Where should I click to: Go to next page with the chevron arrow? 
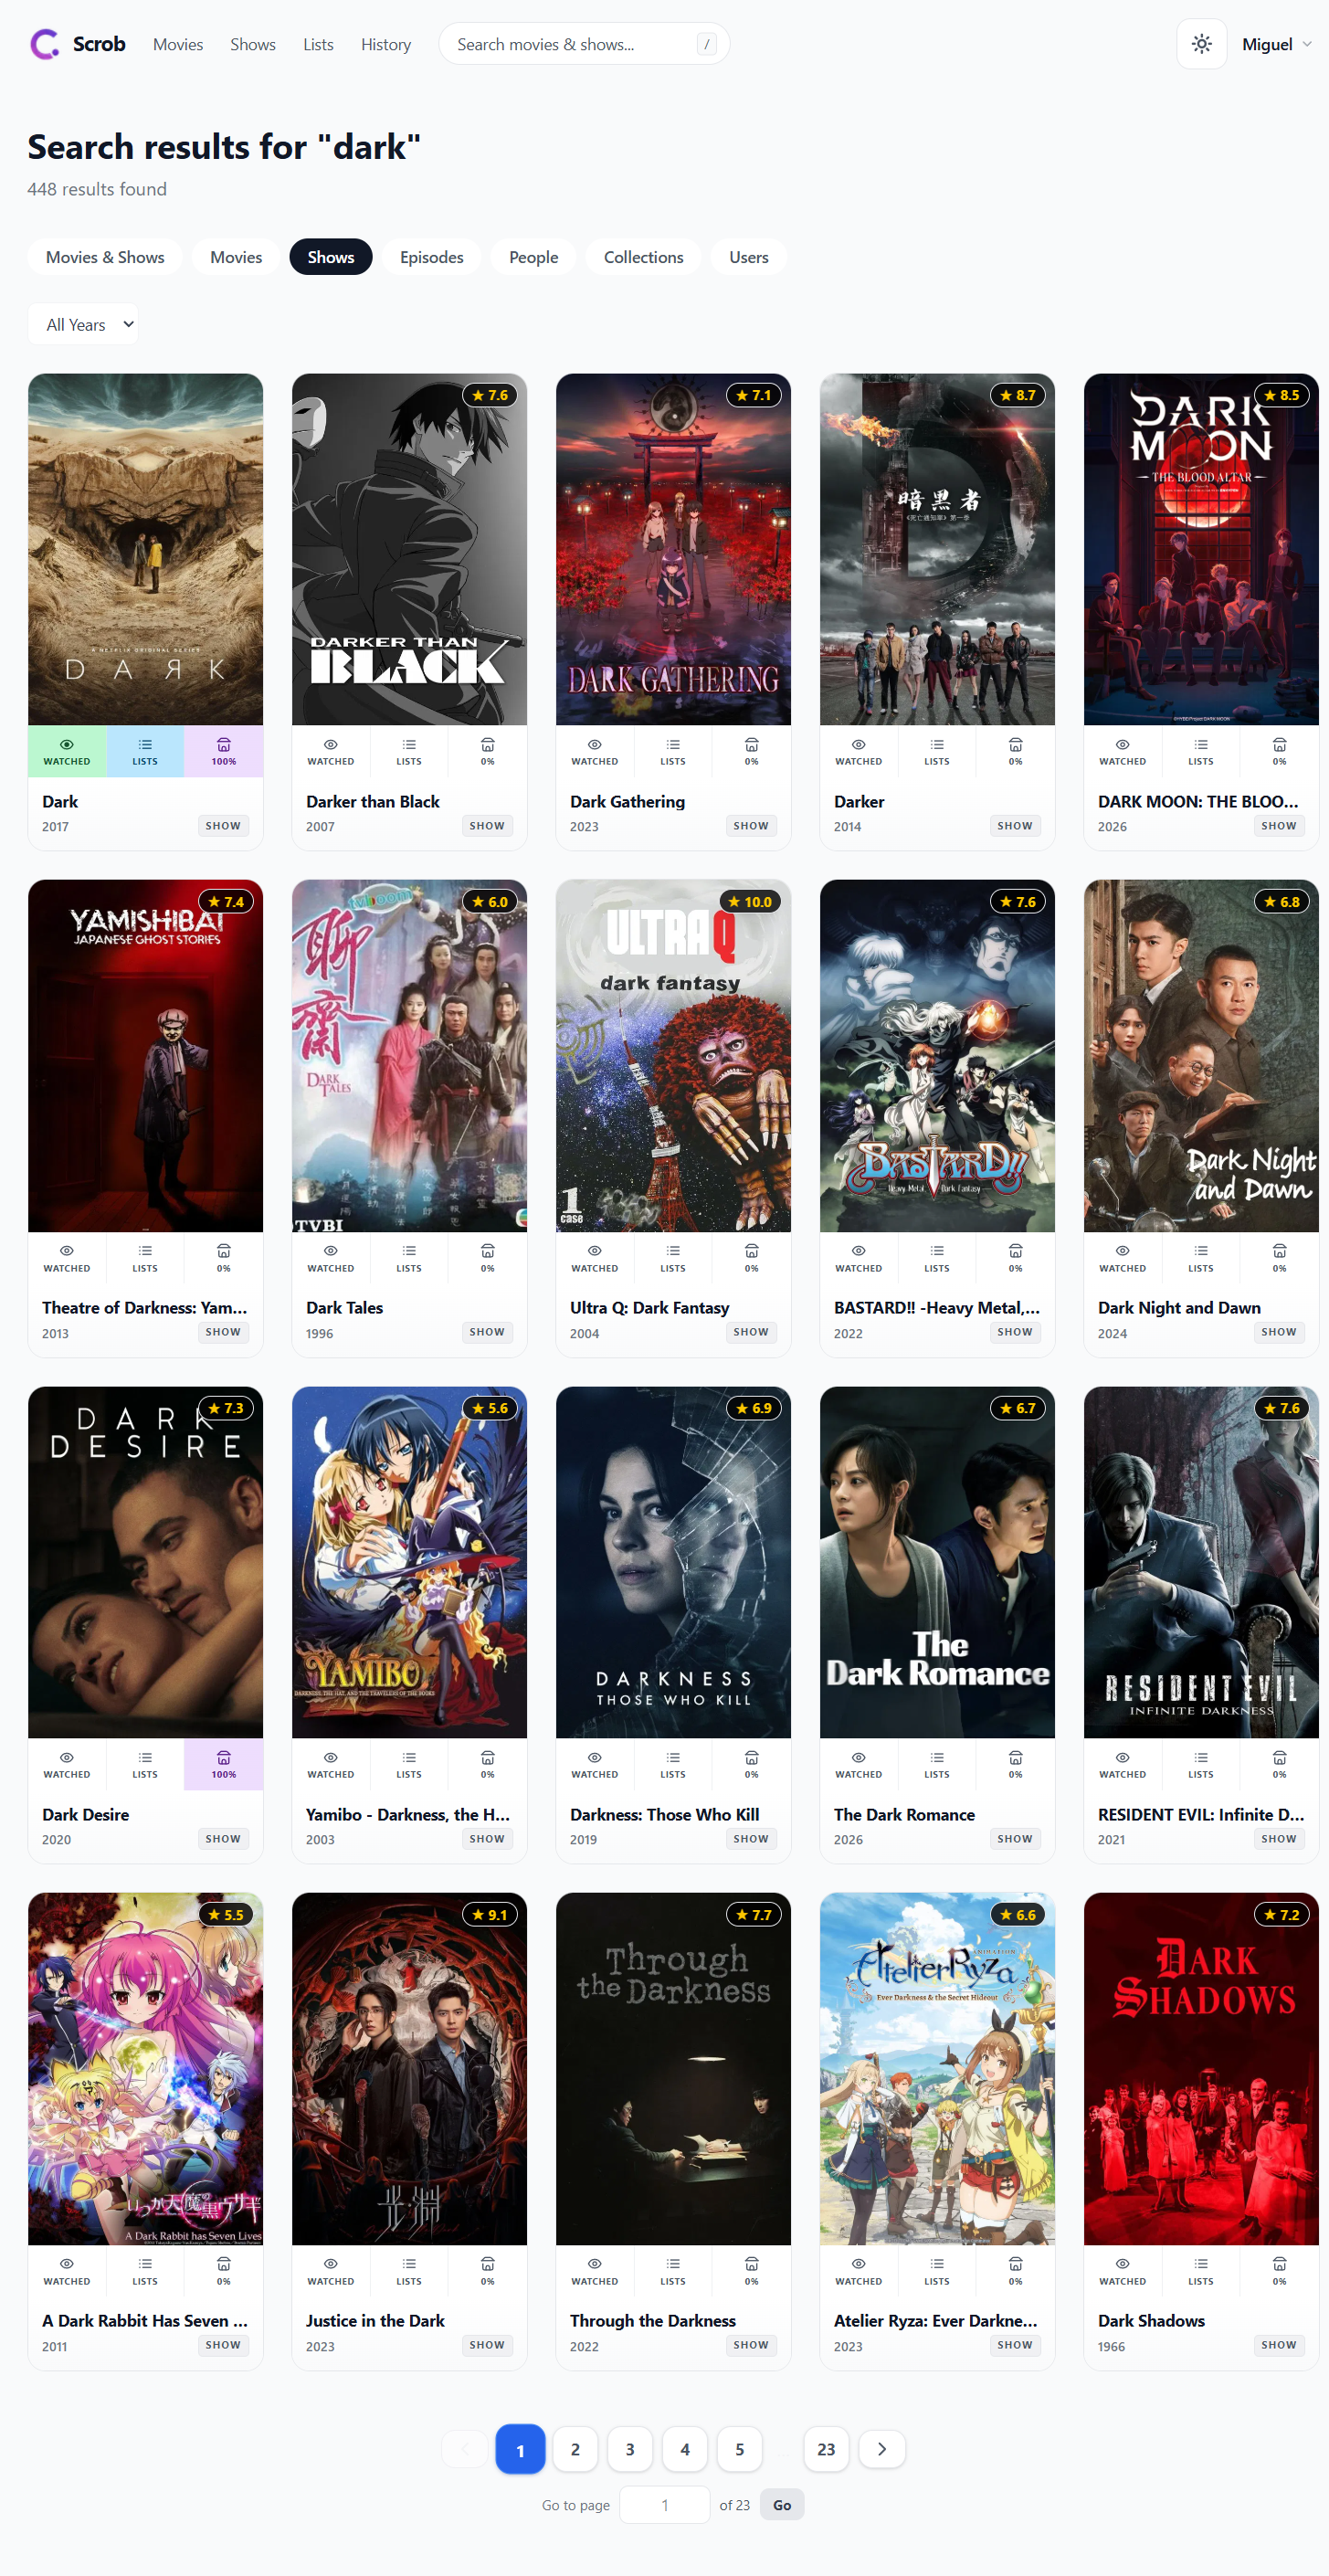pos(881,2449)
